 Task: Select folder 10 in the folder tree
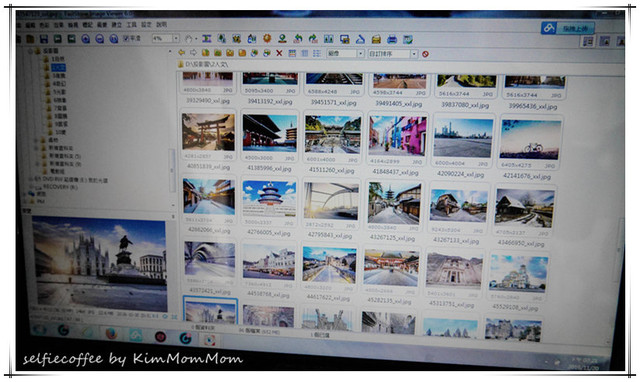pyautogui.click(x=60, y=132)
